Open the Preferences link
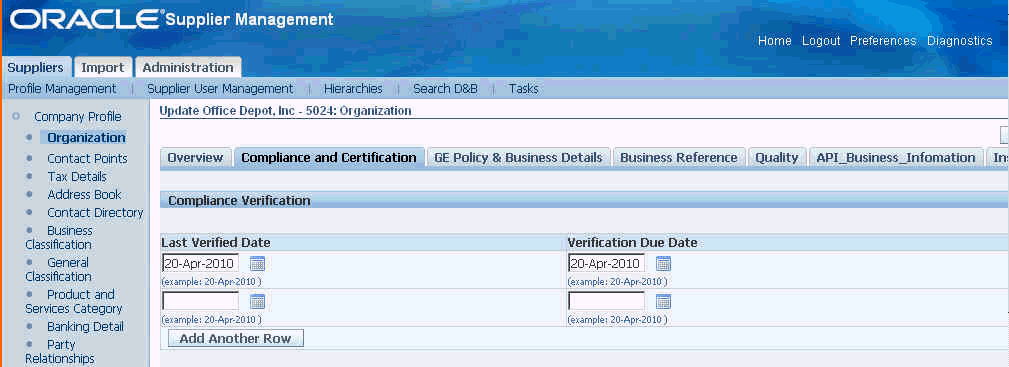The image size is (1009, 367). [883, 41]
